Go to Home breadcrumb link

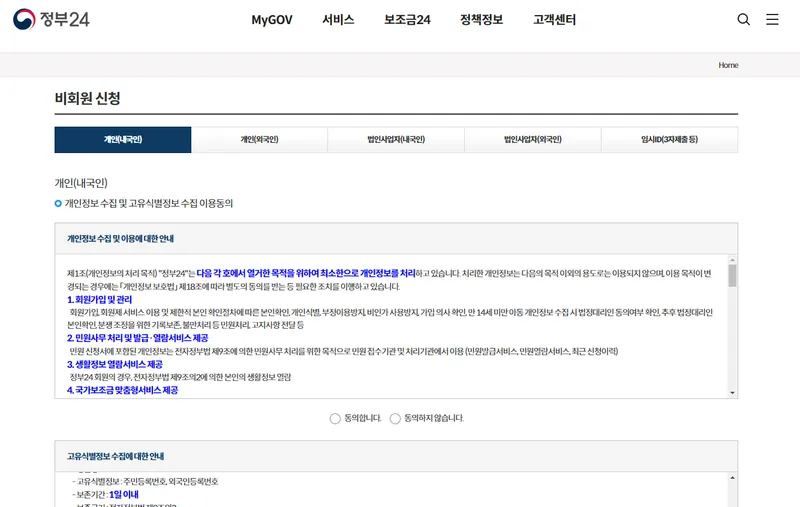tap(728, 65)
